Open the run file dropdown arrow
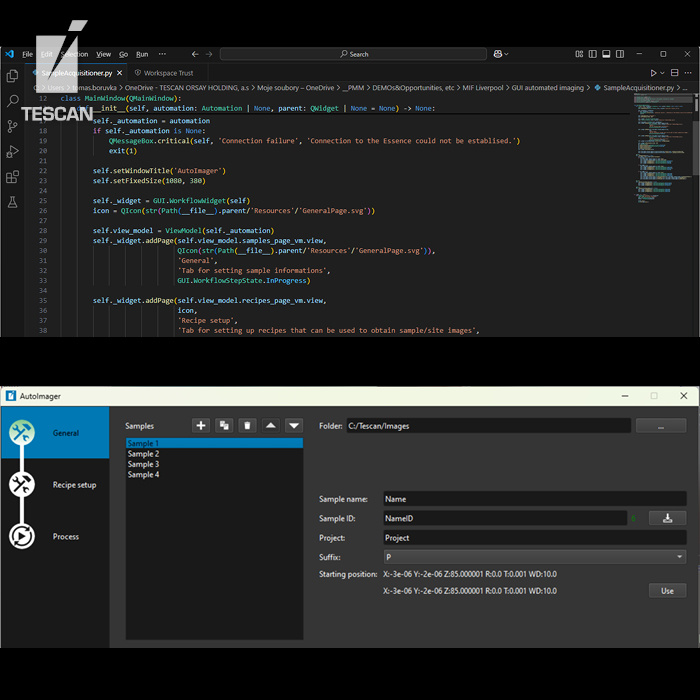This screenshot has height=700, width=700. click(x=664, y=73)
